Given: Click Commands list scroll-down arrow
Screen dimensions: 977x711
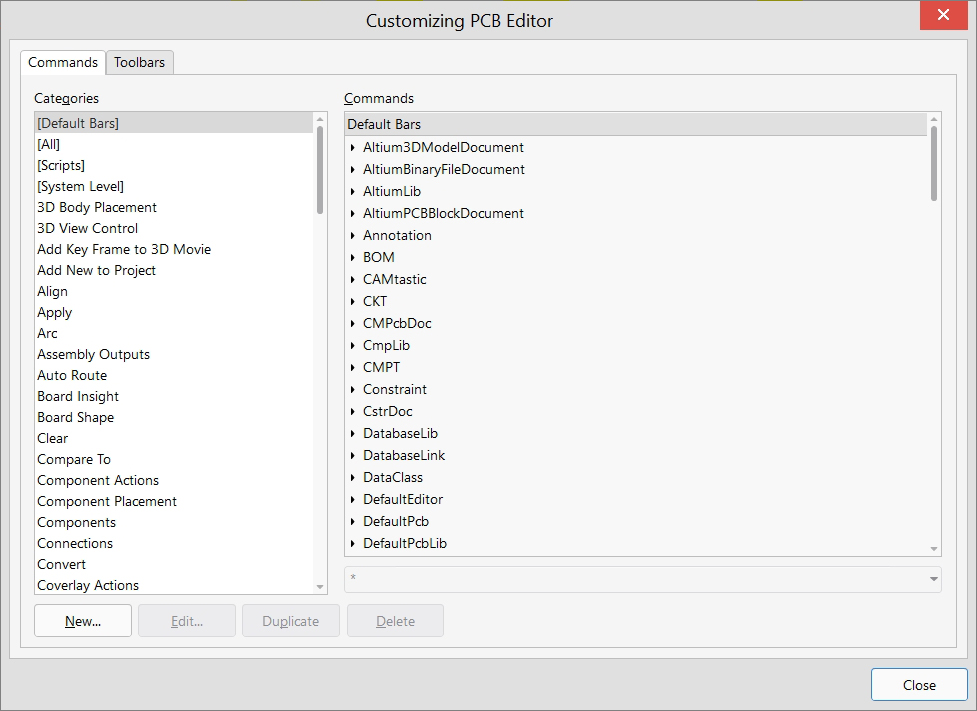Looking at the screenshot, I should [933, 549].
